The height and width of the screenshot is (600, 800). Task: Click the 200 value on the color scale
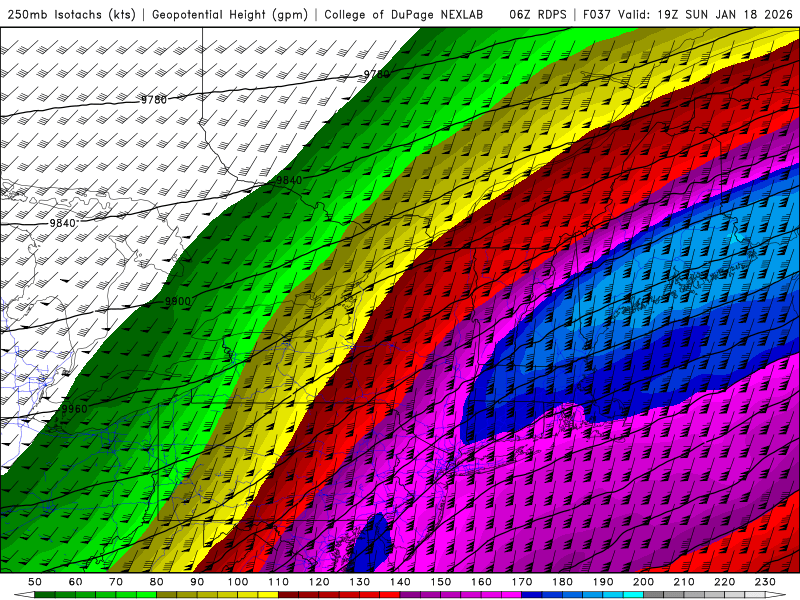coord(644,582)
